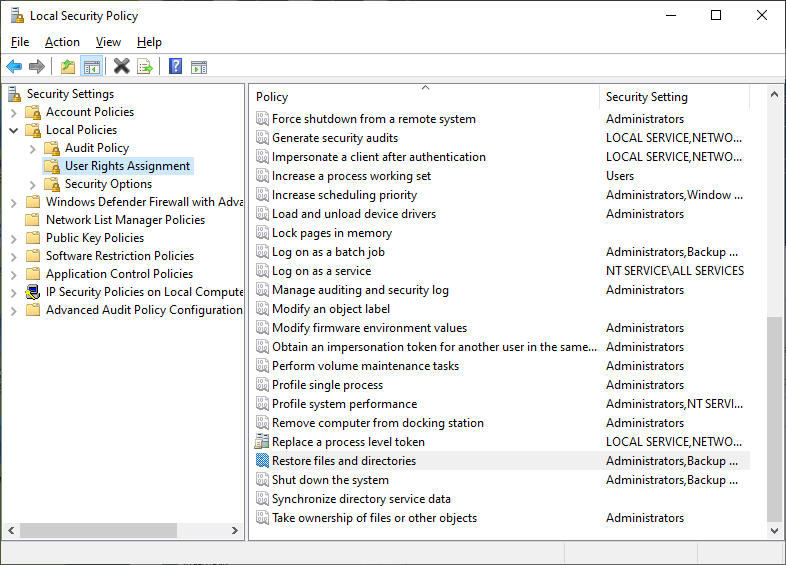Click the Export List toolbar icon
This screenshot has width=786, height=565.
pos(145,67)
